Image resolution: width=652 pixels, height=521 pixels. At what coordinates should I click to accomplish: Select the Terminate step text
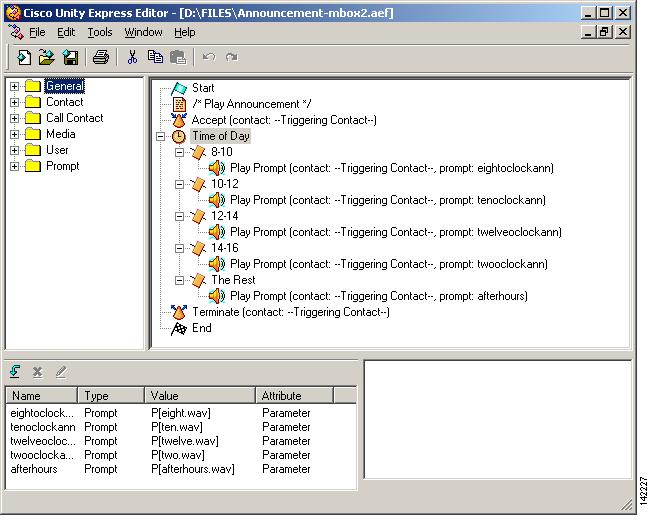tap(291, 312)
